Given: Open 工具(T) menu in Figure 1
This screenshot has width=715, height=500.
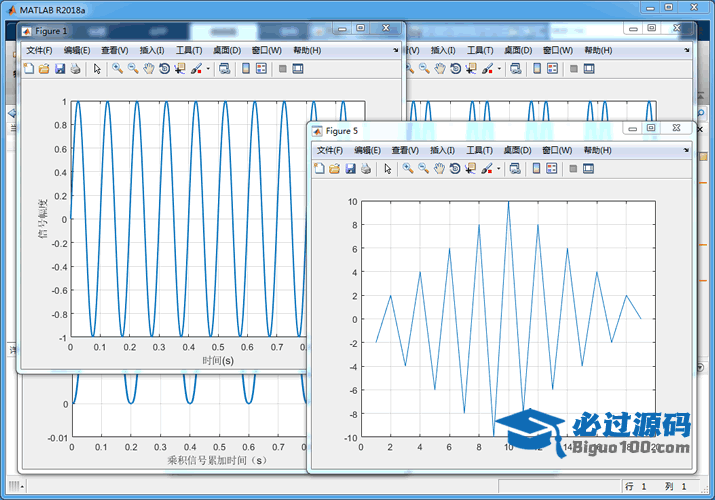Looking at the screenshot, I should click(x=189, y=50).
